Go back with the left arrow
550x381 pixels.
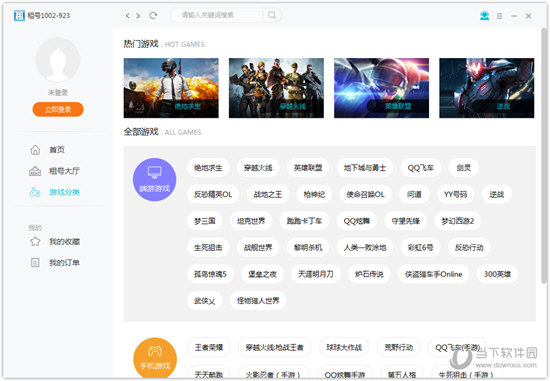tap(127, 15)
